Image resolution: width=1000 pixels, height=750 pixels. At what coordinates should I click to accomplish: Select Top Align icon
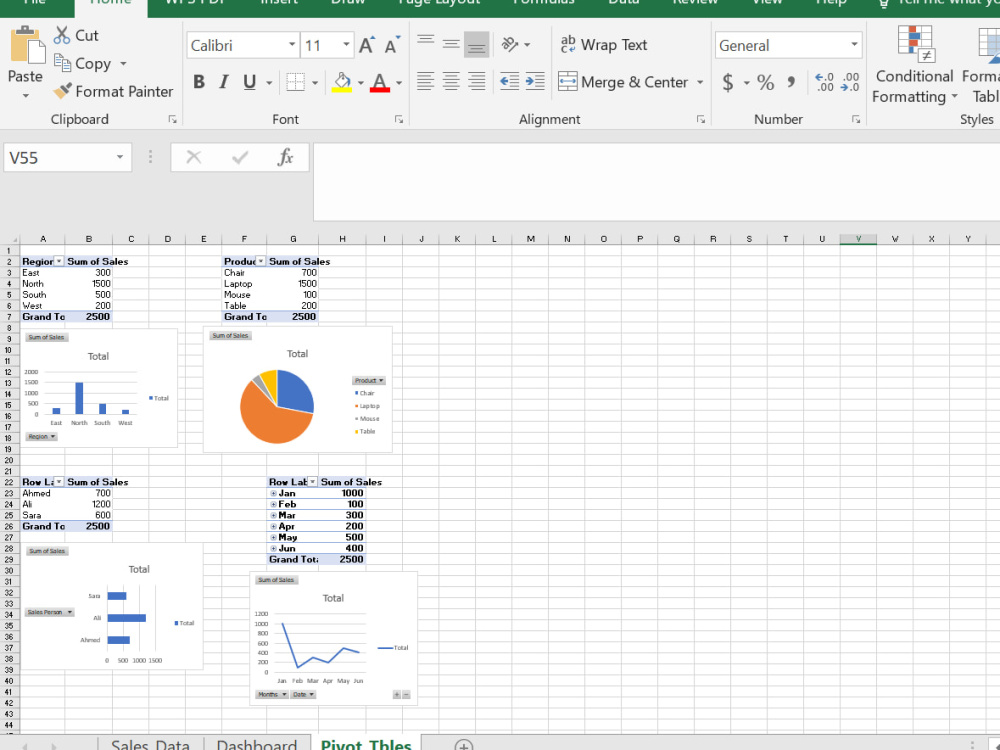(425, 43)
